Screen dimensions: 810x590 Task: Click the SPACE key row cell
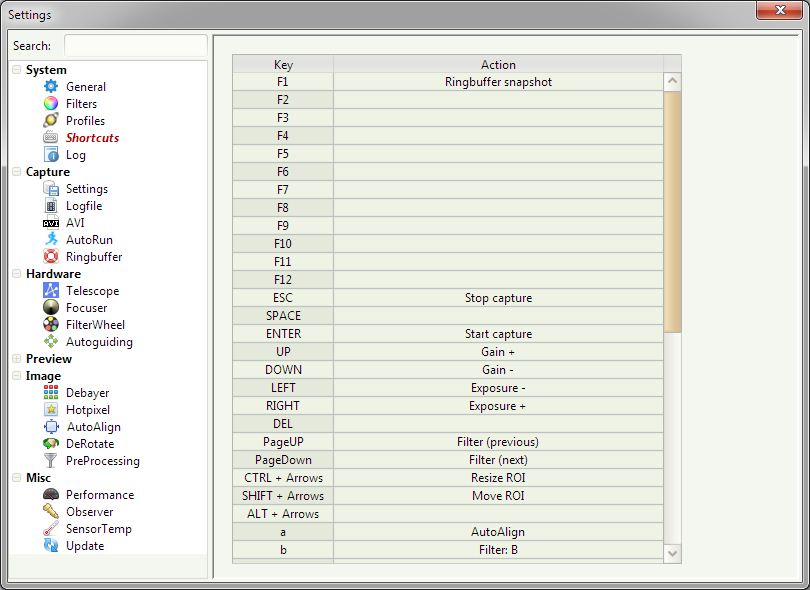(283, 316)
